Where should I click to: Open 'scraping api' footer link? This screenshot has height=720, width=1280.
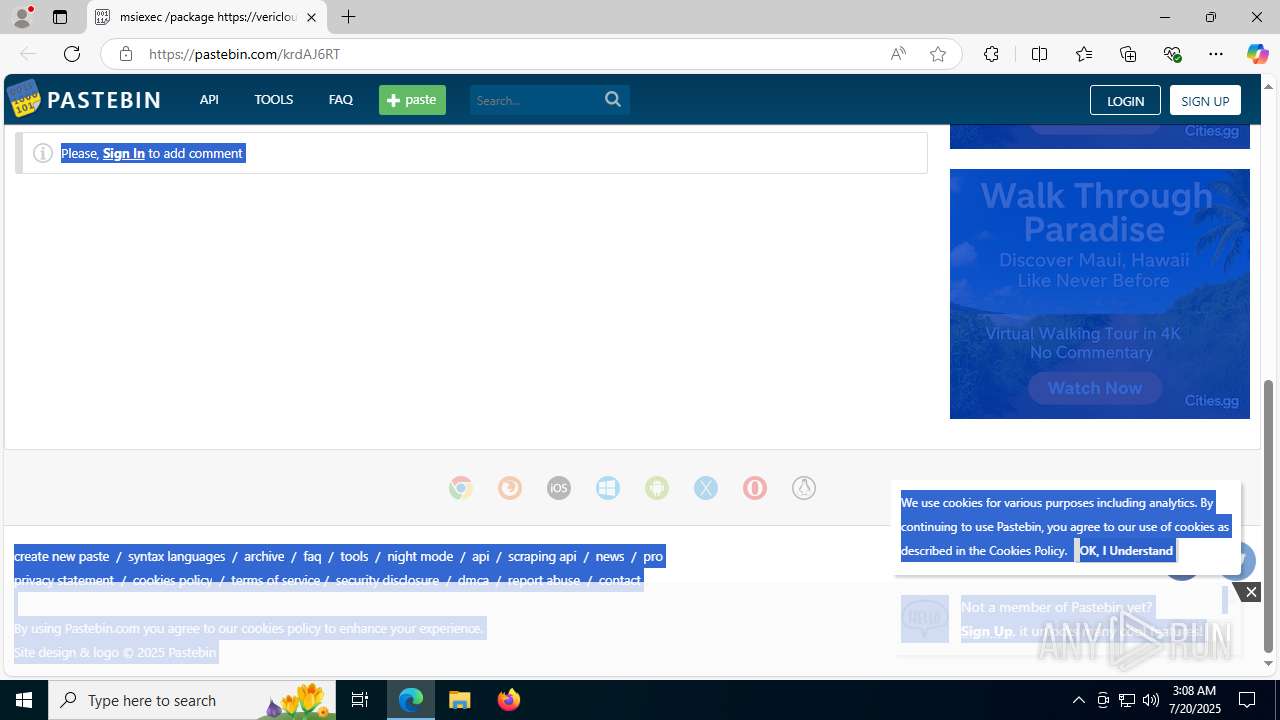542,556
